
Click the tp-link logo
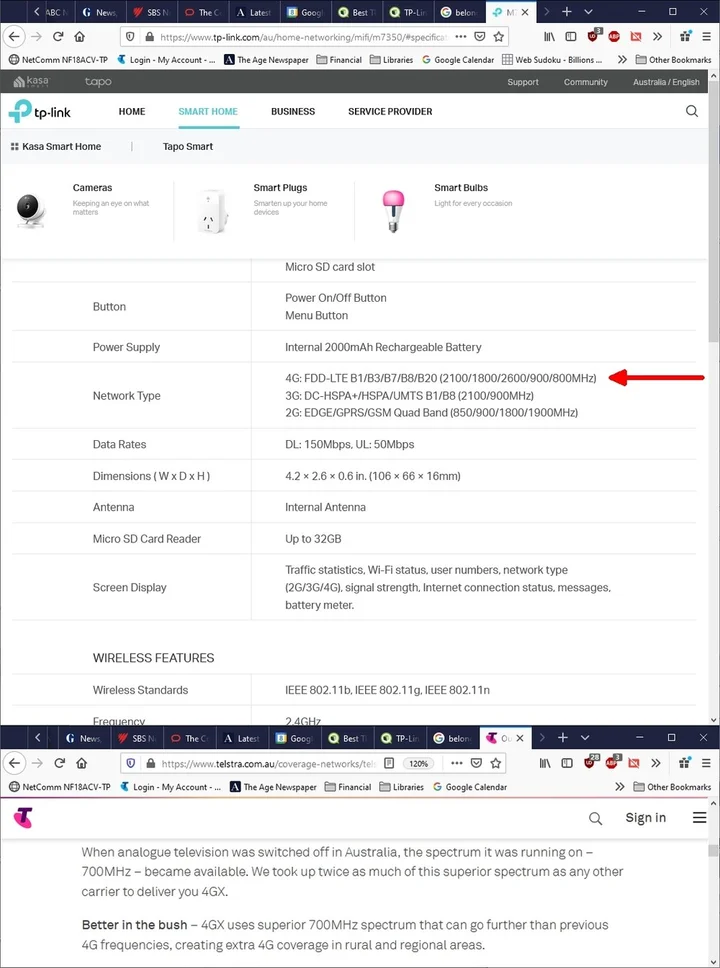click(x=40, y=111)
